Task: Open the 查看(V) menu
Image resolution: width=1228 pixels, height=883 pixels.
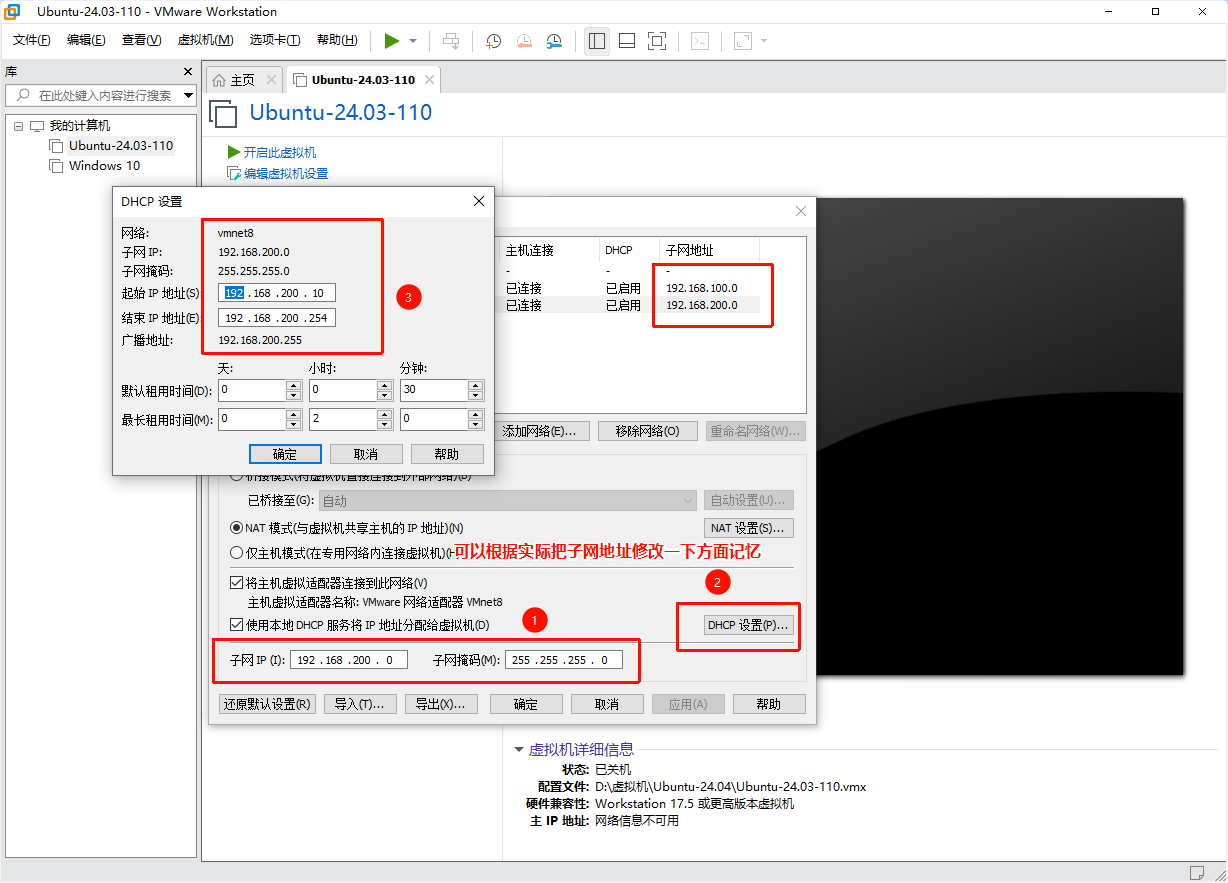Action: (x=141, y=40)
